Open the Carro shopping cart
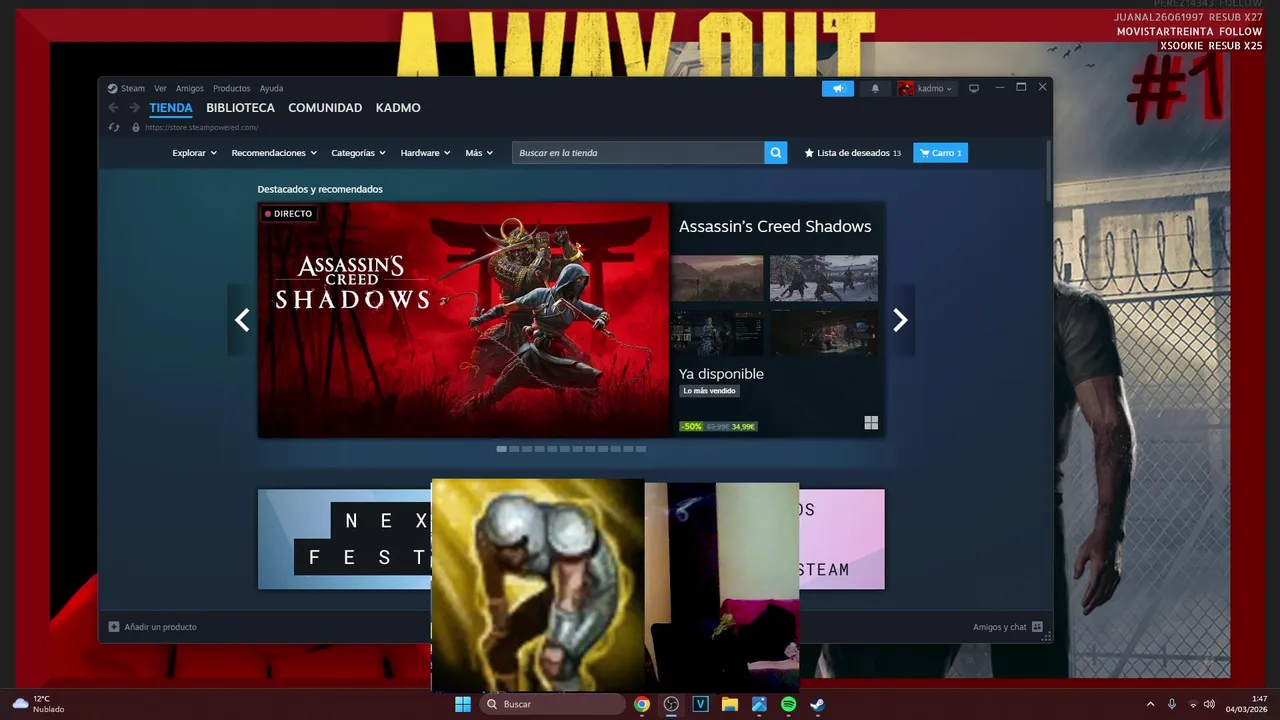 coord(940,153)
